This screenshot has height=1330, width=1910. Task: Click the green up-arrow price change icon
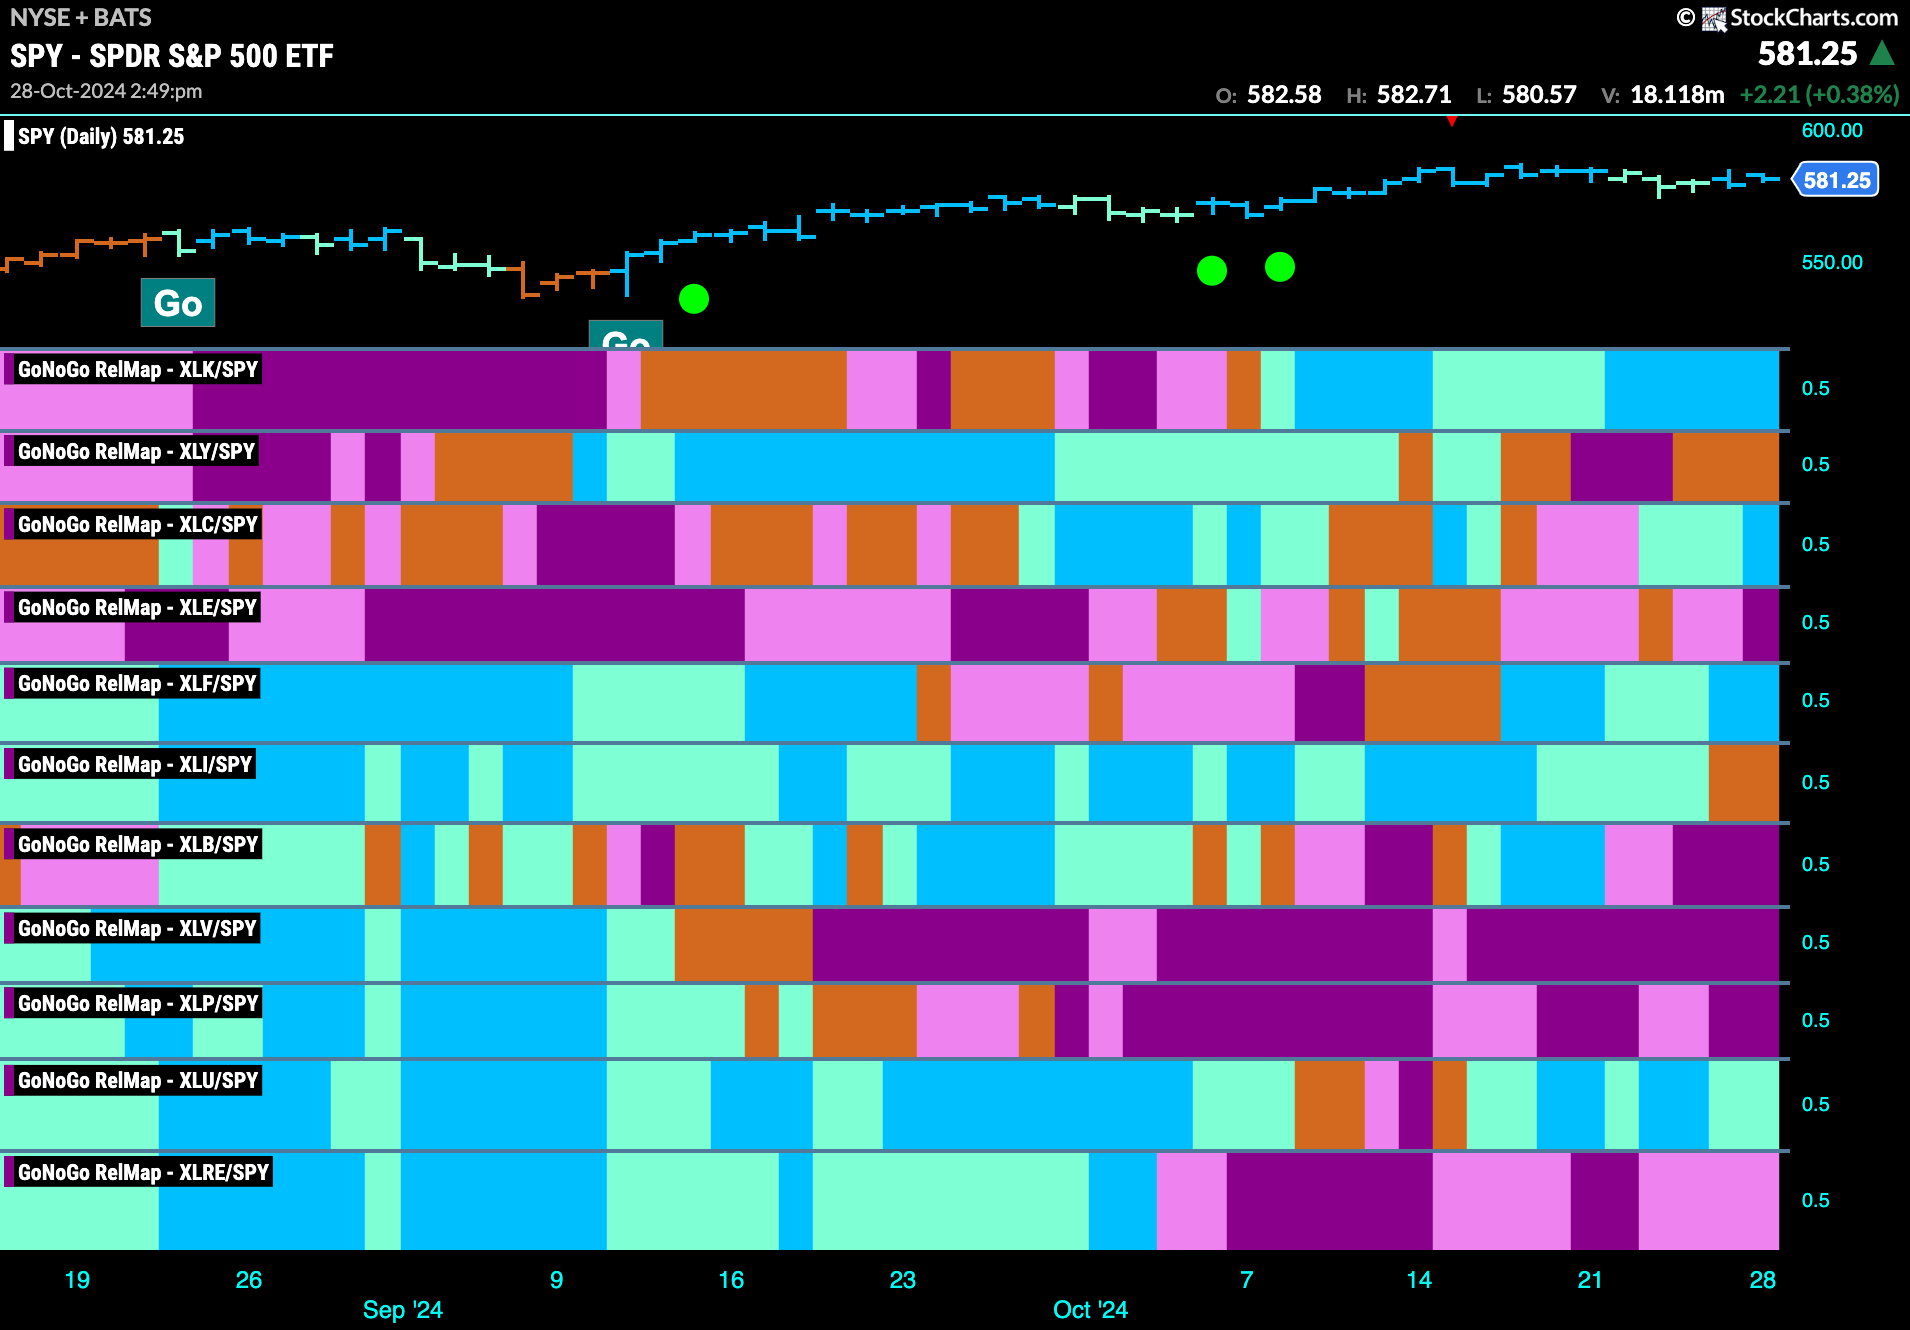(1882, 53)
